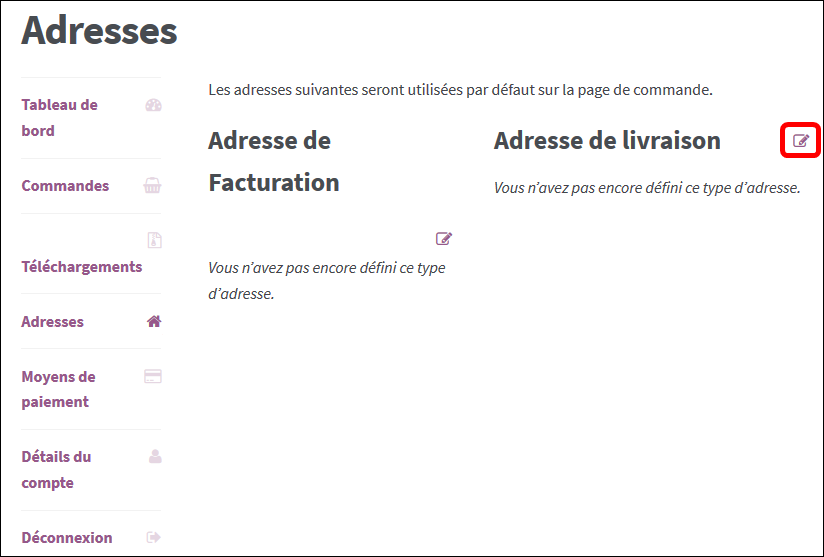Open the Téléchargements menu entry
Screen dimensions: 824x557
click(x=81, y=266)
